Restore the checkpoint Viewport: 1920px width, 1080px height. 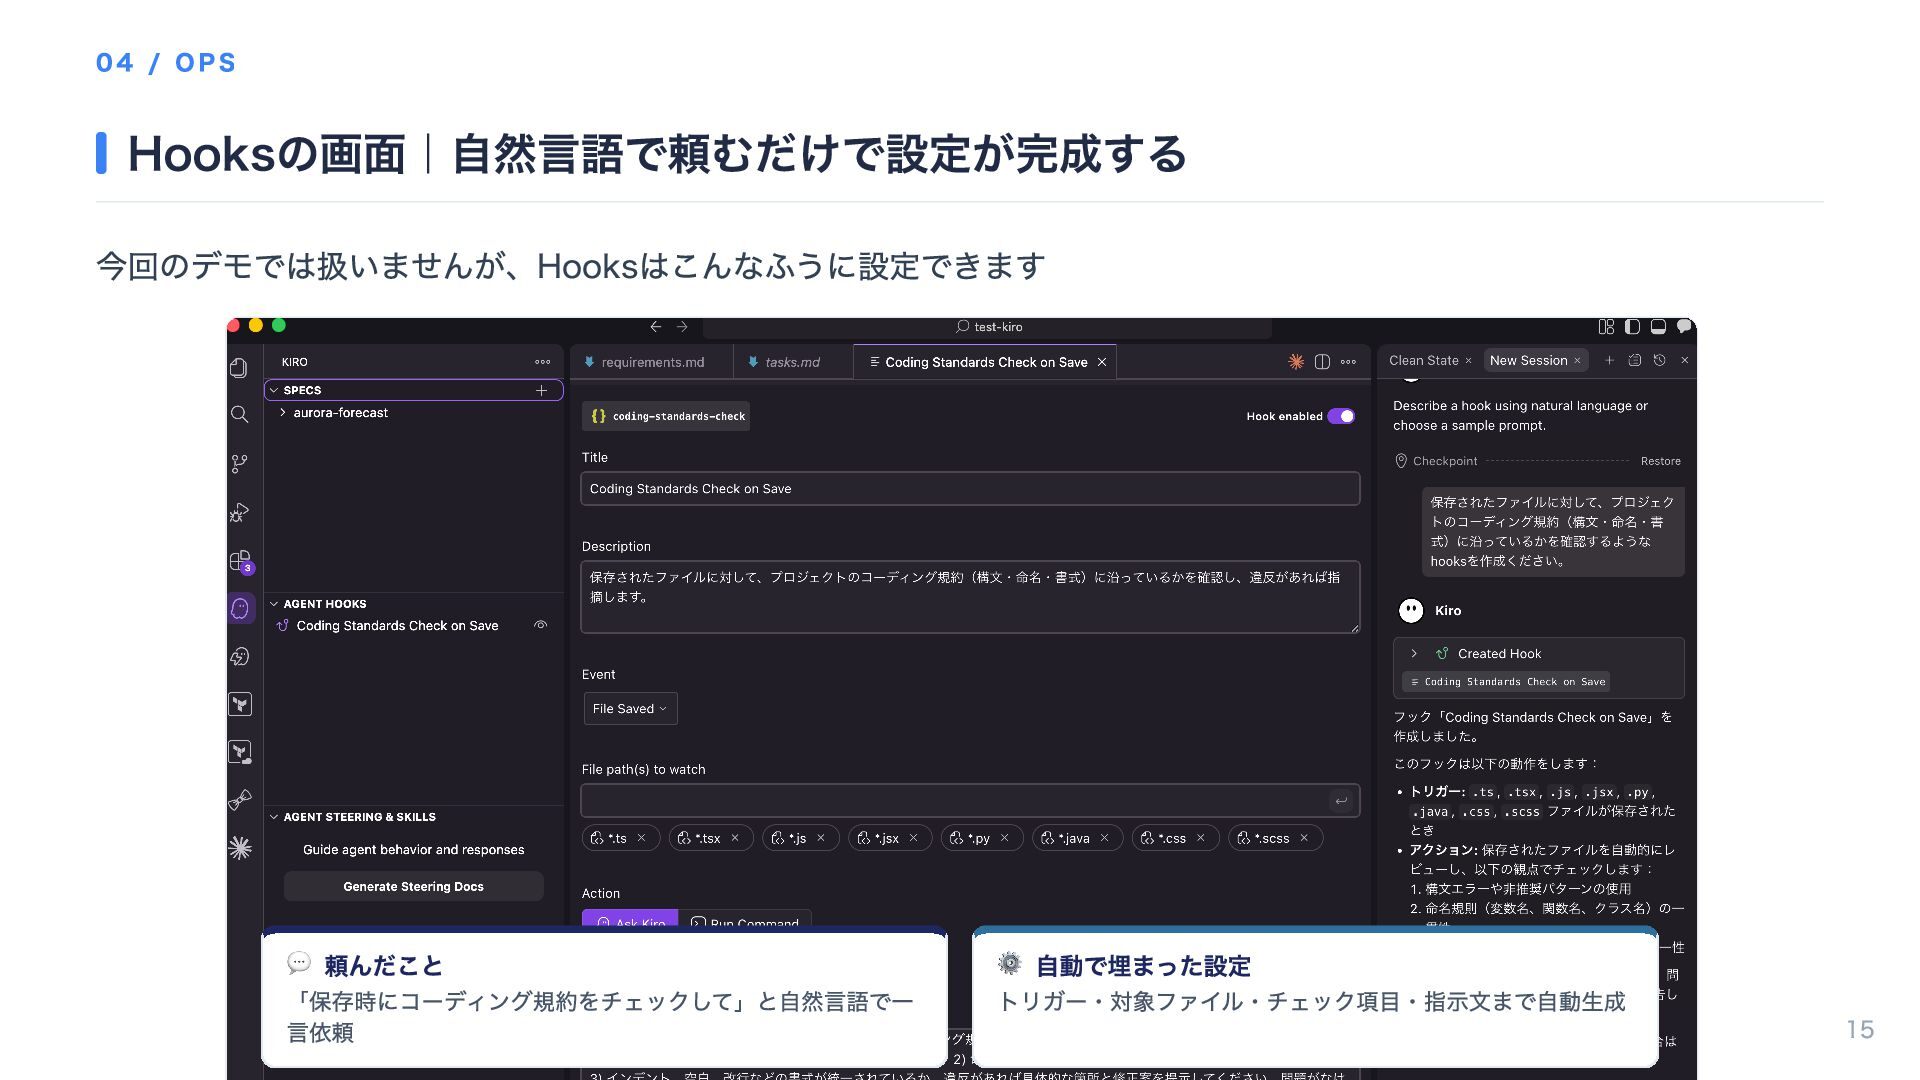[x=1660, y=461]
